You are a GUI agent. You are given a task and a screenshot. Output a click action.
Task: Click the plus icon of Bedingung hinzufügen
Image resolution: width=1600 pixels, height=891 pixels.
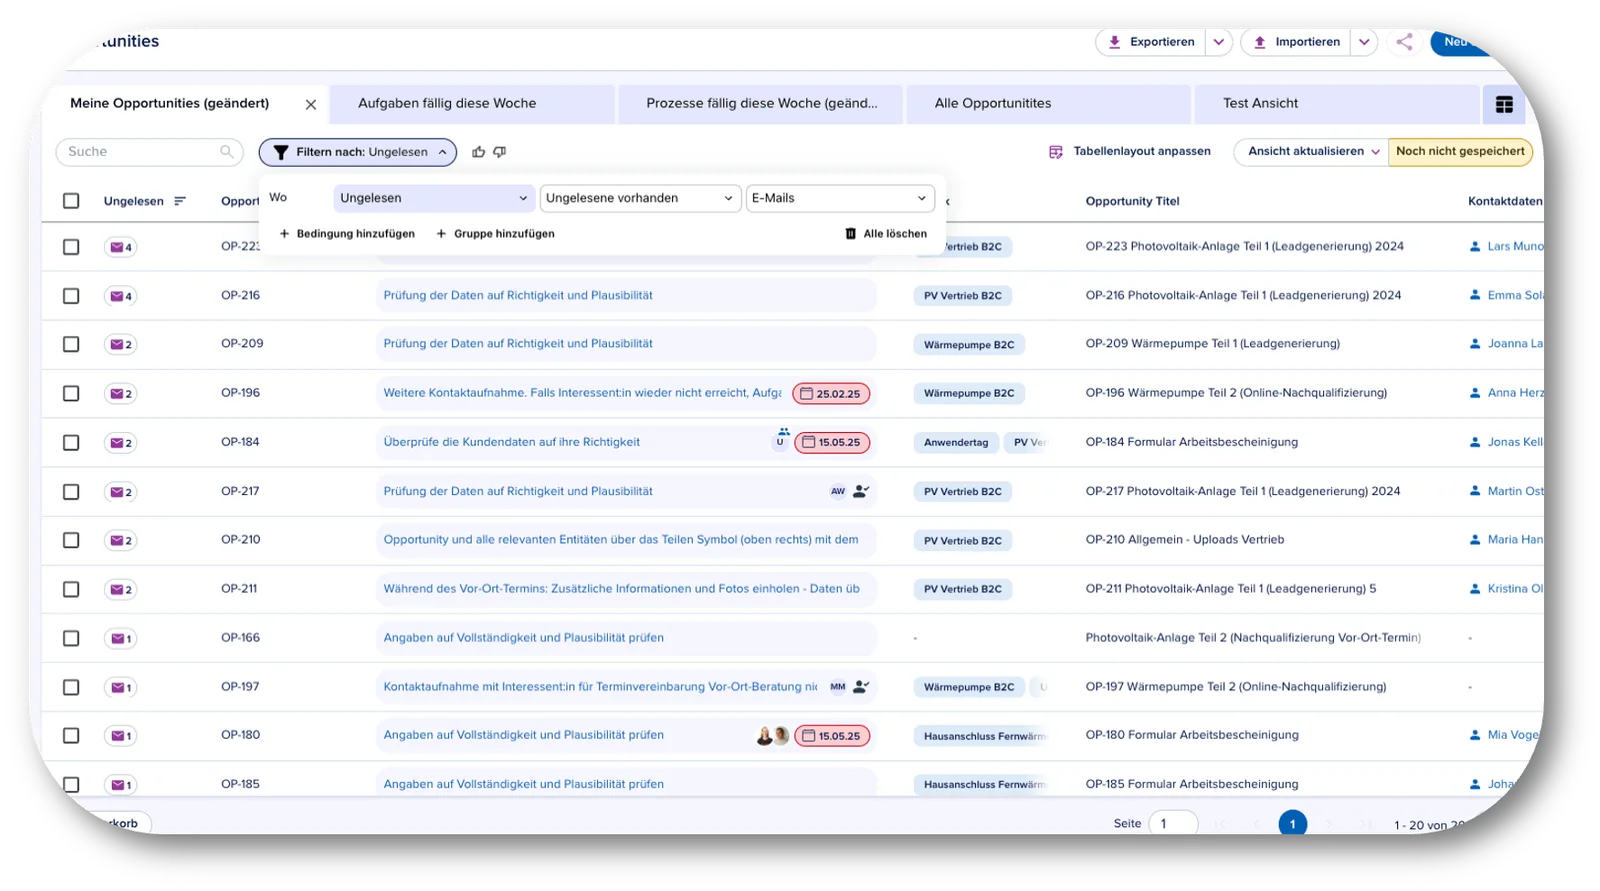(284, 234)
